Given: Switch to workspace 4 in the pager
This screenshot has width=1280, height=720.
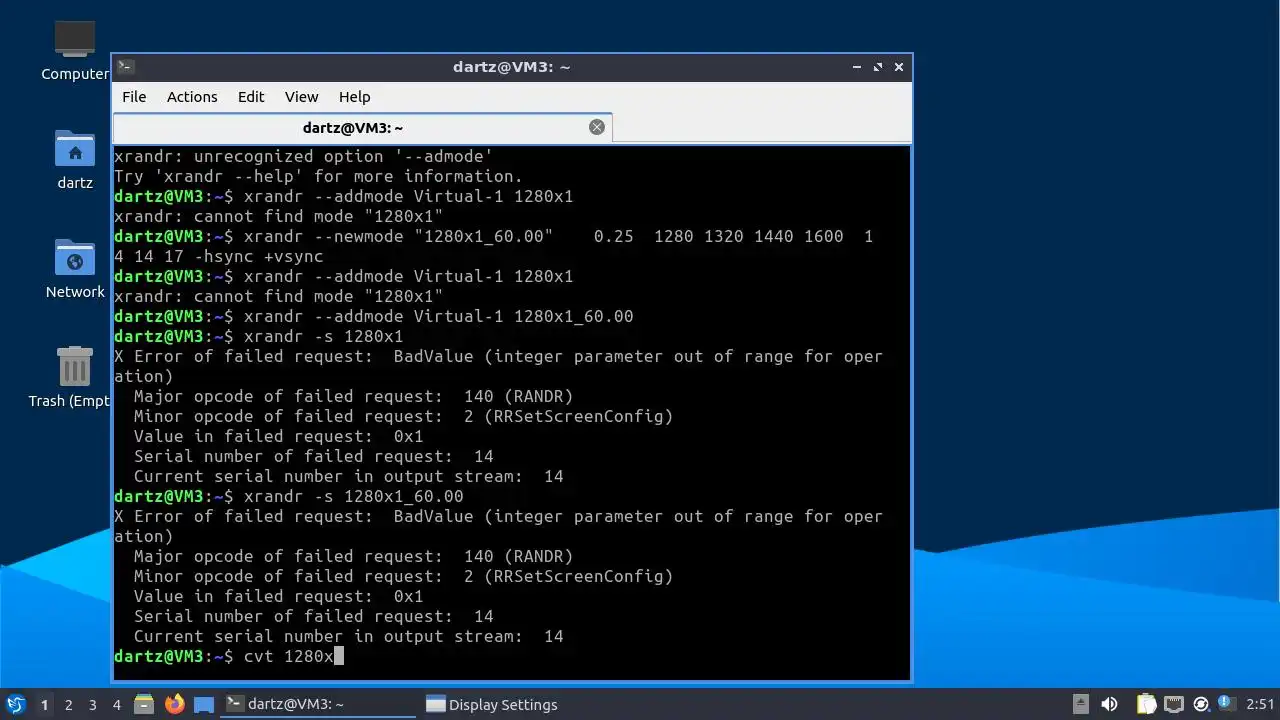Looking at the screenshot, I should (116, 704).
